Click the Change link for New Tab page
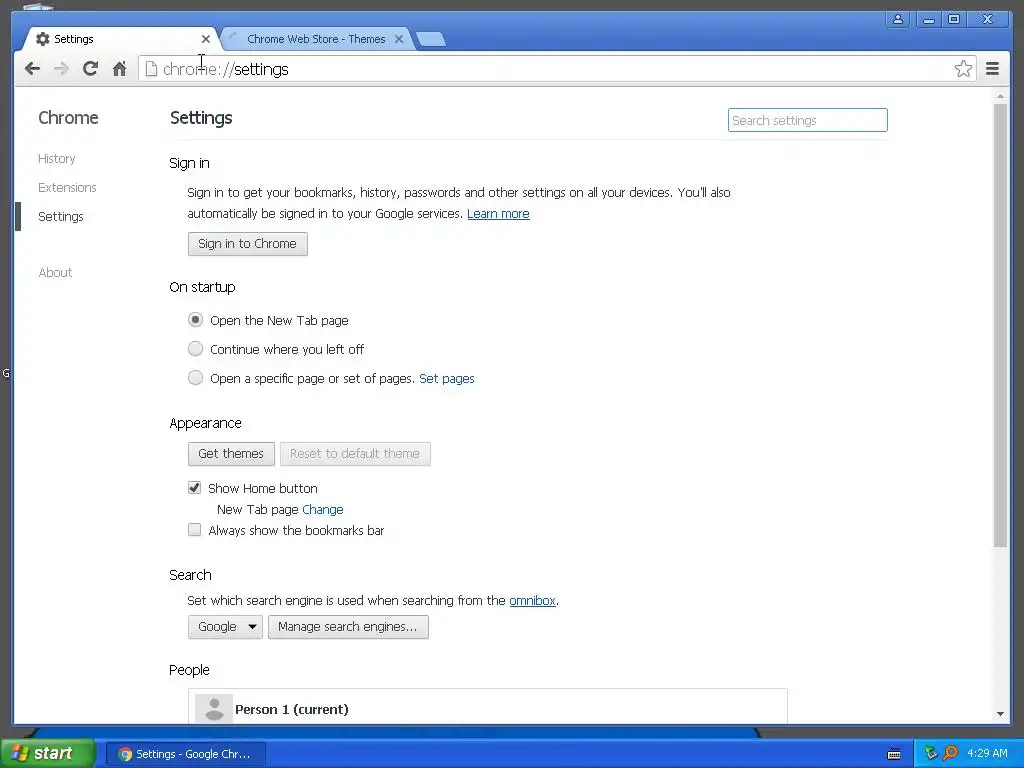1024x768 pixels. tap(323, 509)
